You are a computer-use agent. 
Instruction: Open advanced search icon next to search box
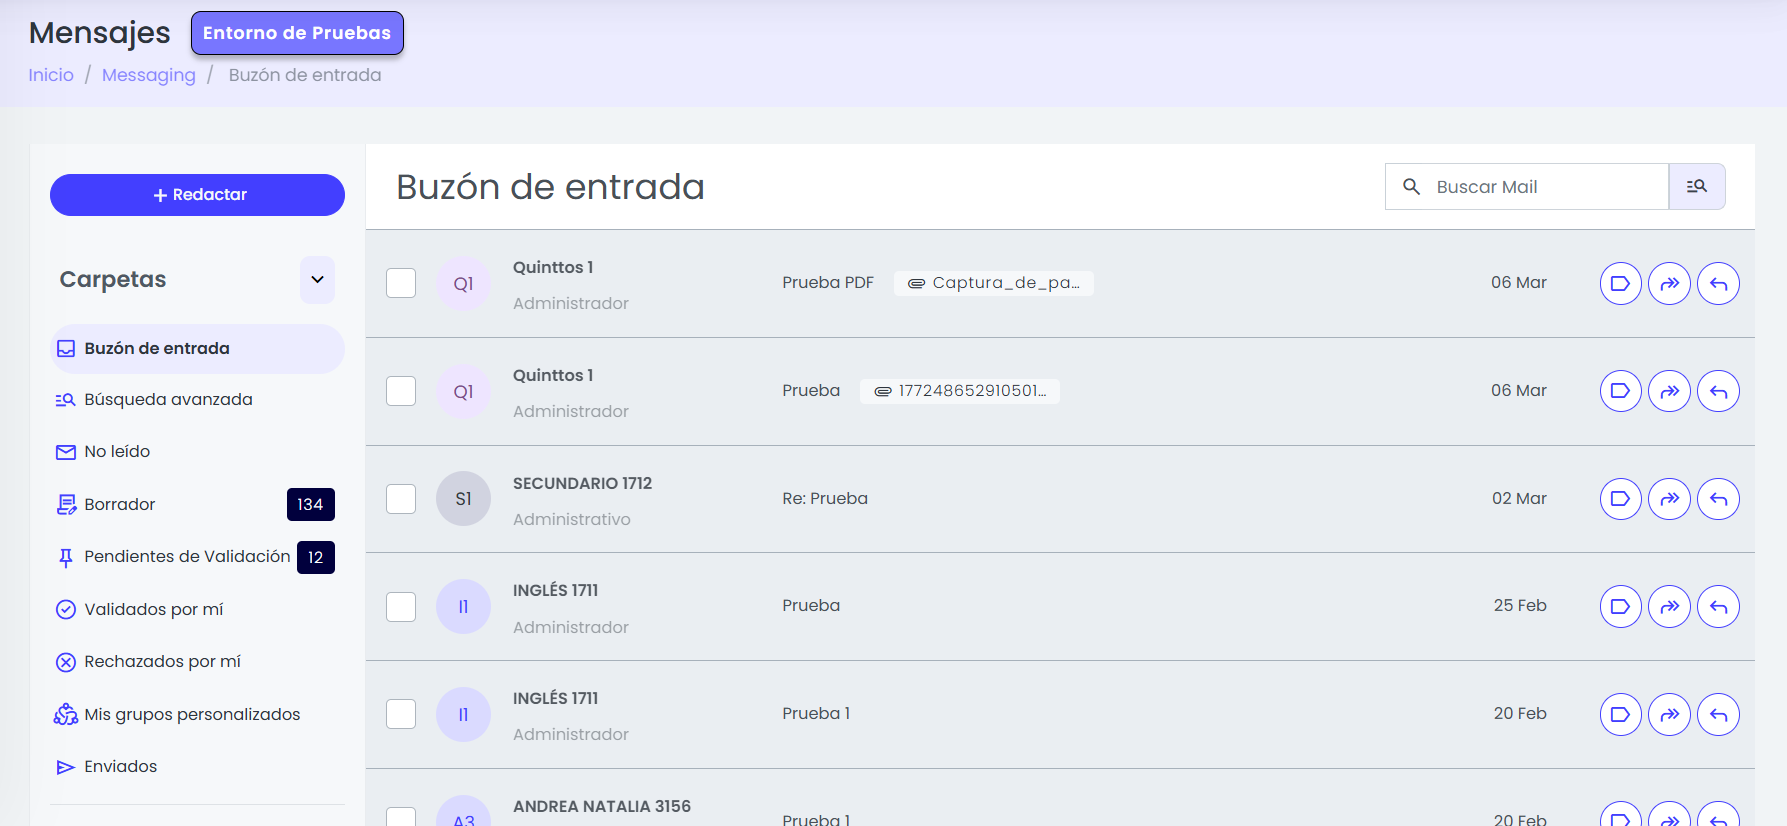1697,187
